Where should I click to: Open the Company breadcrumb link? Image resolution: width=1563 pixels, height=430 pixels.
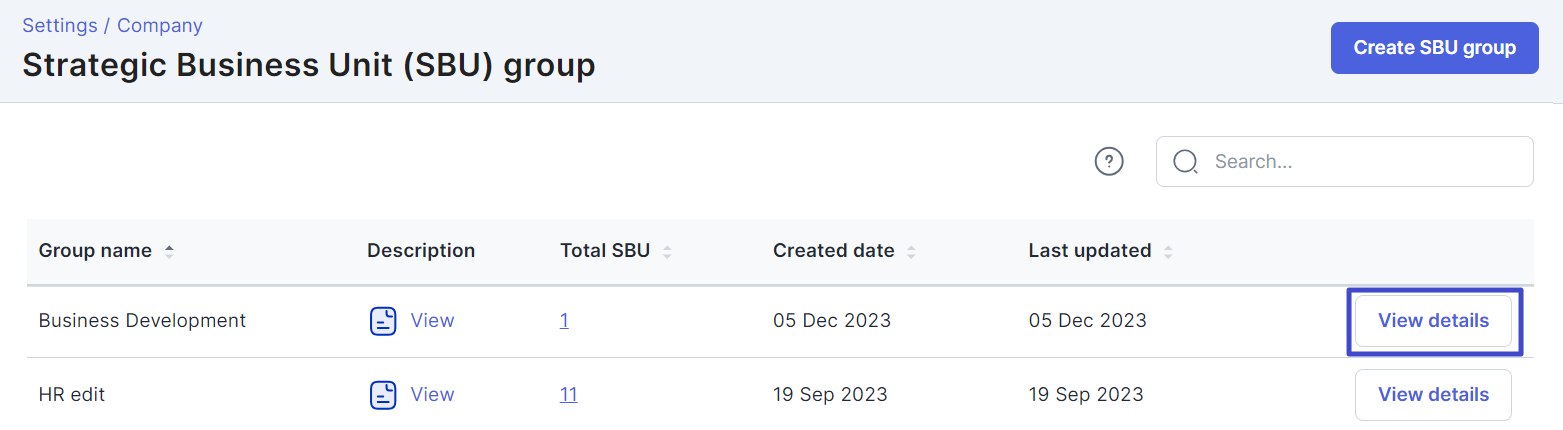pyautogui.click(x=160, y=25)
